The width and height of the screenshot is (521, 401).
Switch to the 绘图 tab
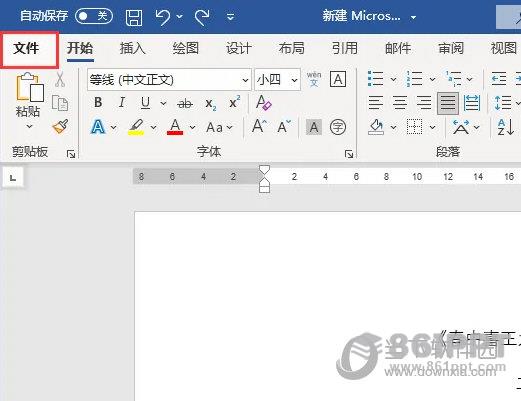tap(186, 49)
